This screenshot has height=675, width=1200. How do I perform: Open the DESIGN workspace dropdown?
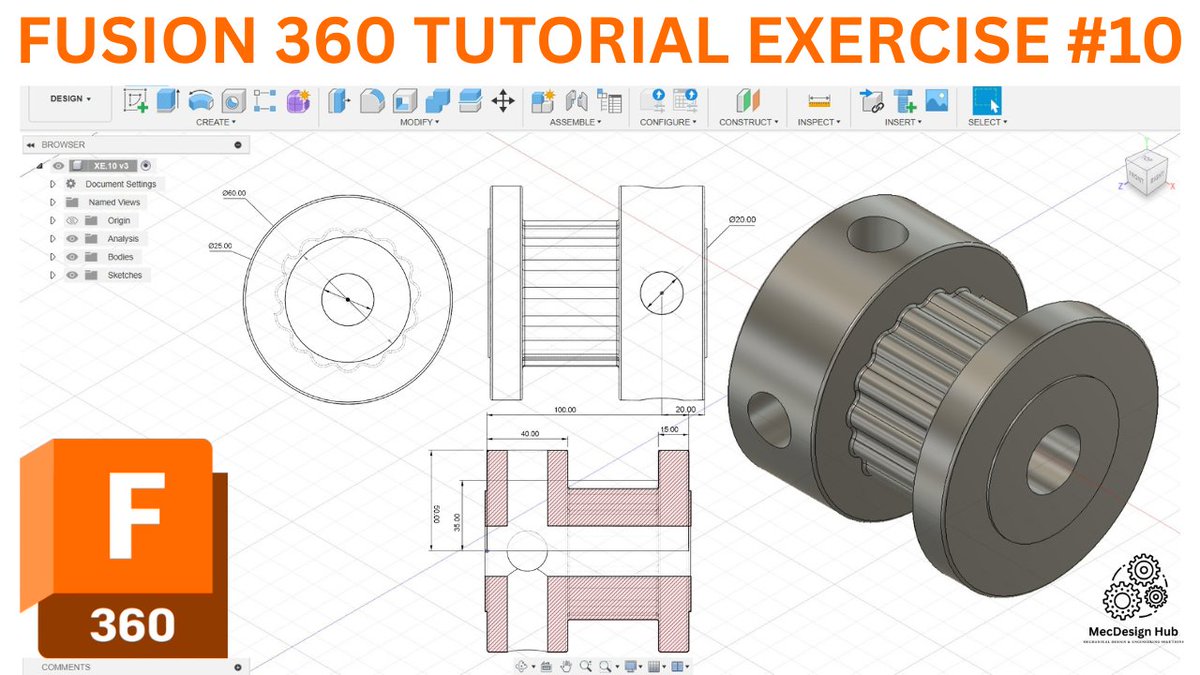tap(70, 99)
